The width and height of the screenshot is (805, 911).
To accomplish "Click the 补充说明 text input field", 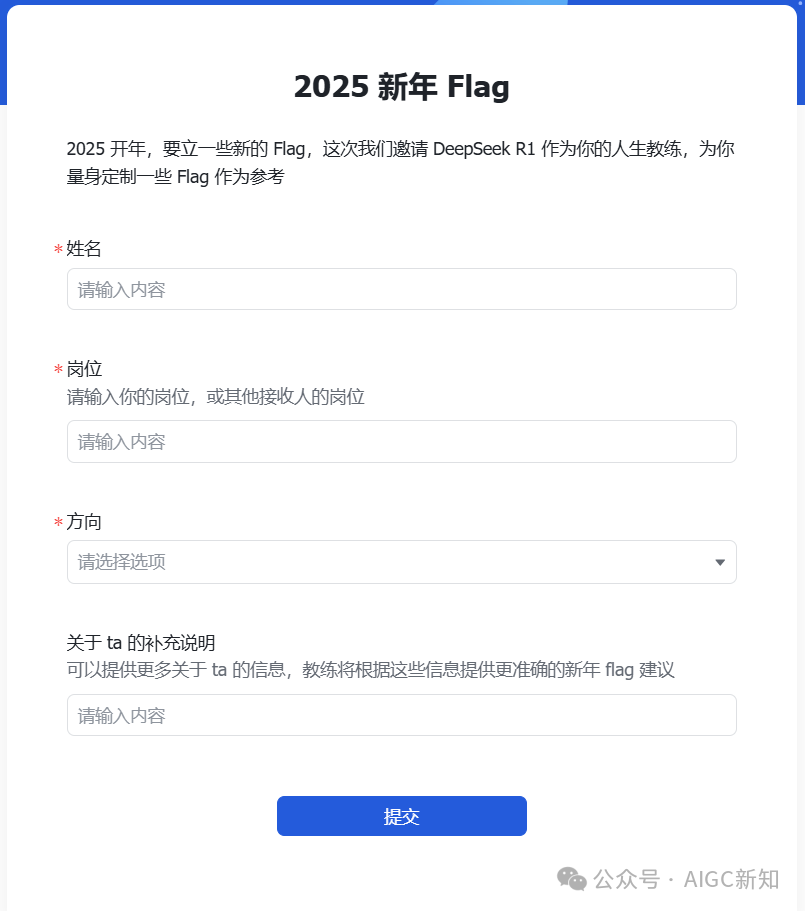I will click(x=401, y=715).
